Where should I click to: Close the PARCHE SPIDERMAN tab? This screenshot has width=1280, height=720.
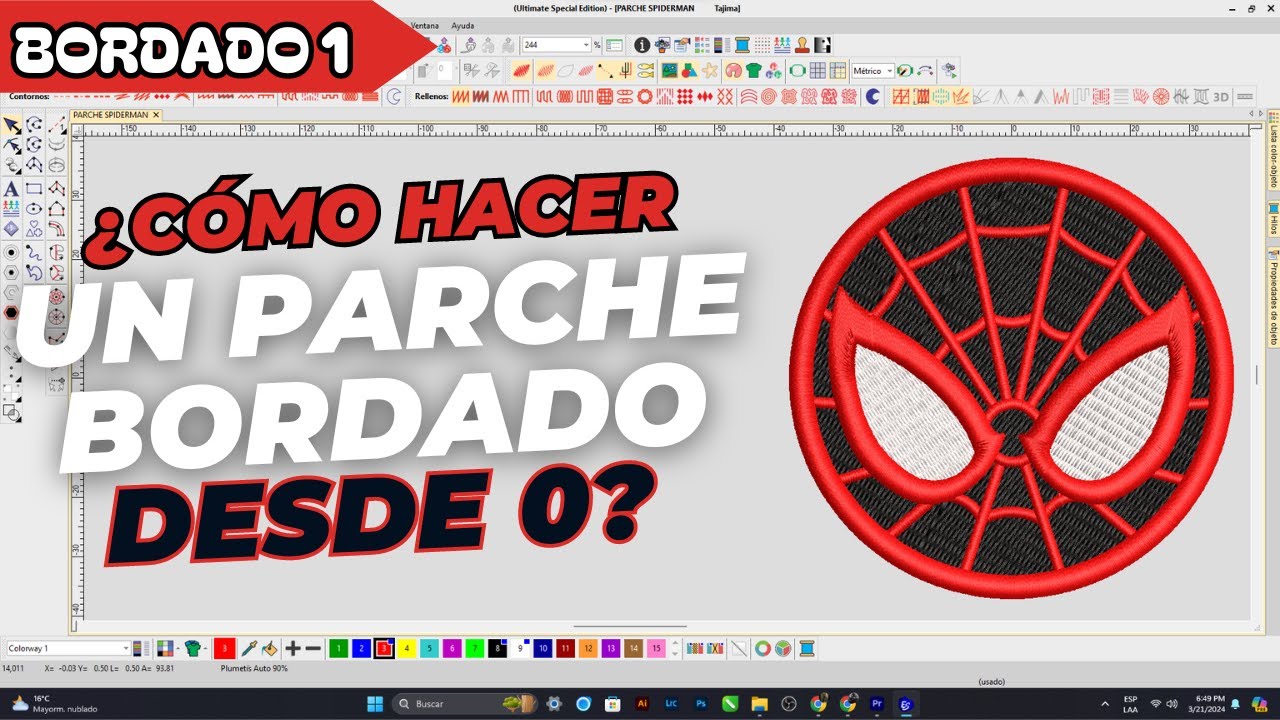pos(156,115)
